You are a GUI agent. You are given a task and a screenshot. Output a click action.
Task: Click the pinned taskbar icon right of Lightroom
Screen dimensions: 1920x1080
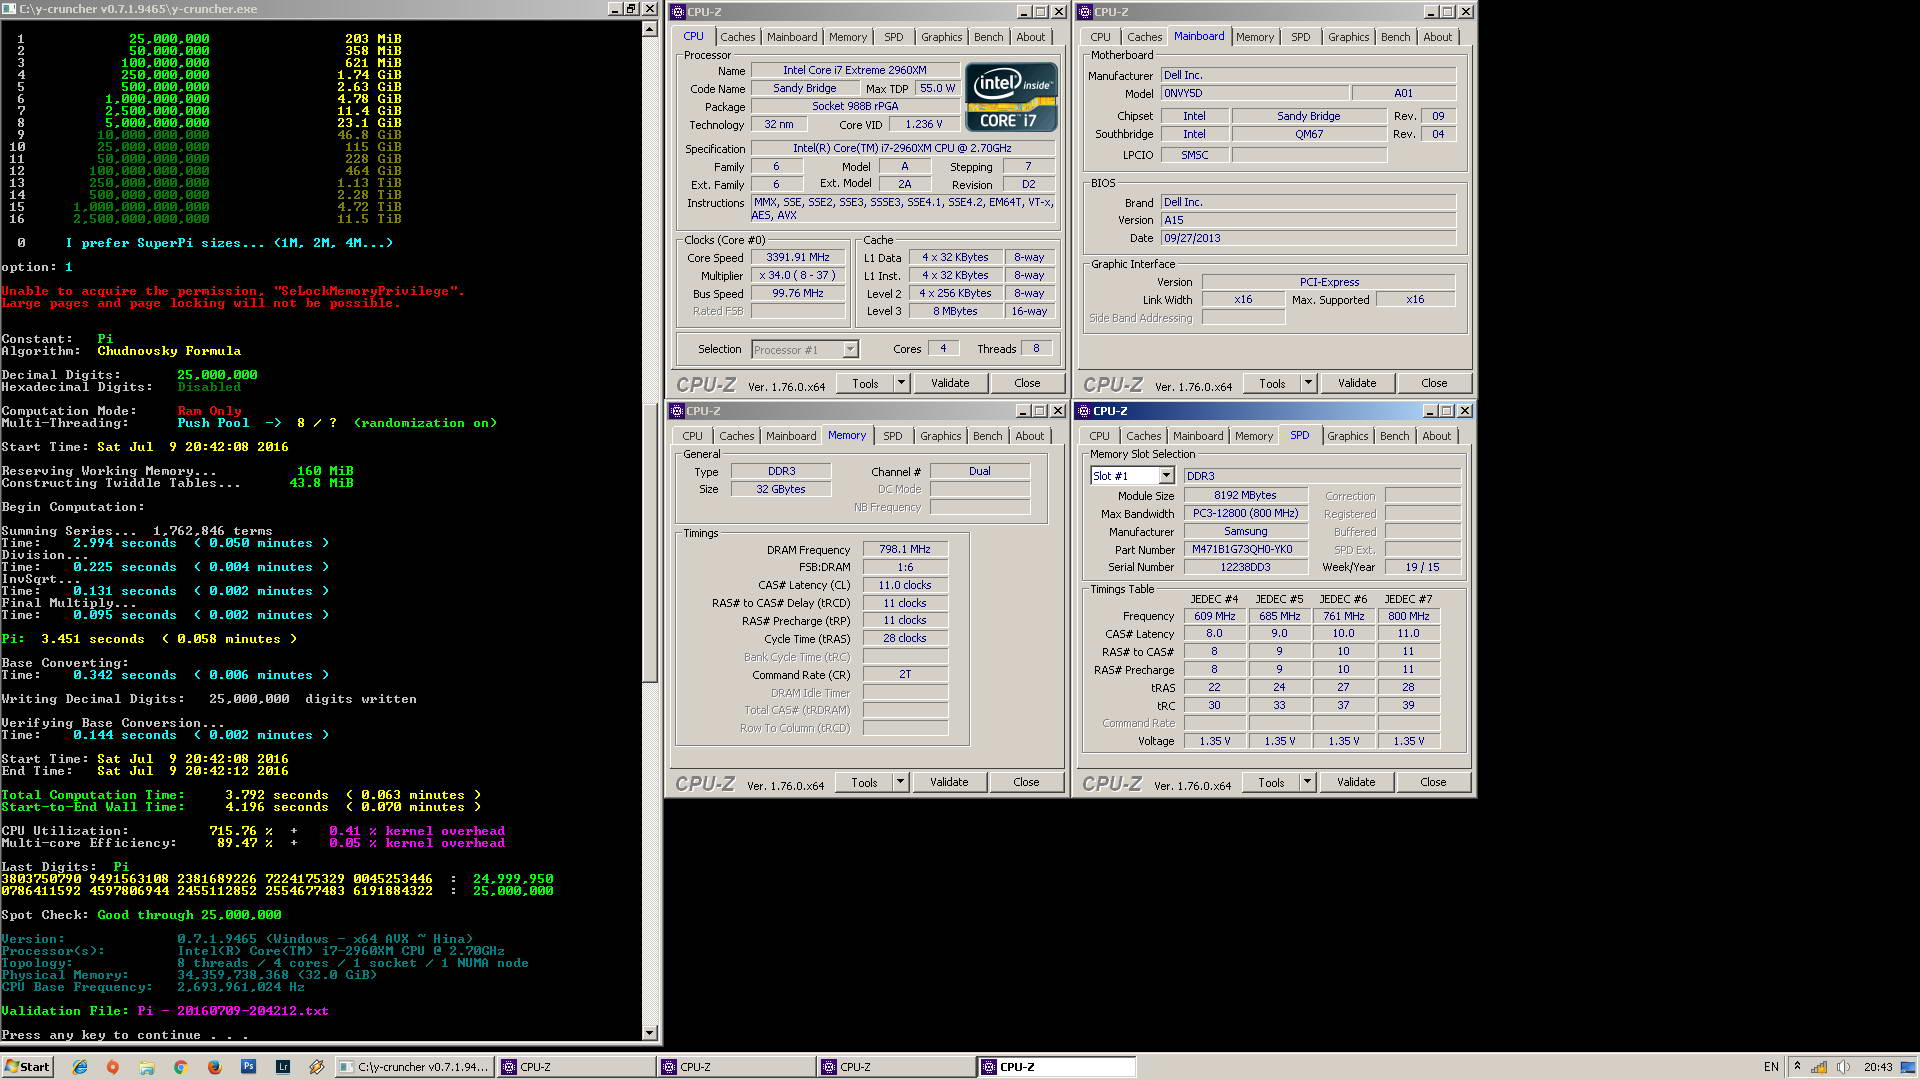click(x=317, y=1067)
